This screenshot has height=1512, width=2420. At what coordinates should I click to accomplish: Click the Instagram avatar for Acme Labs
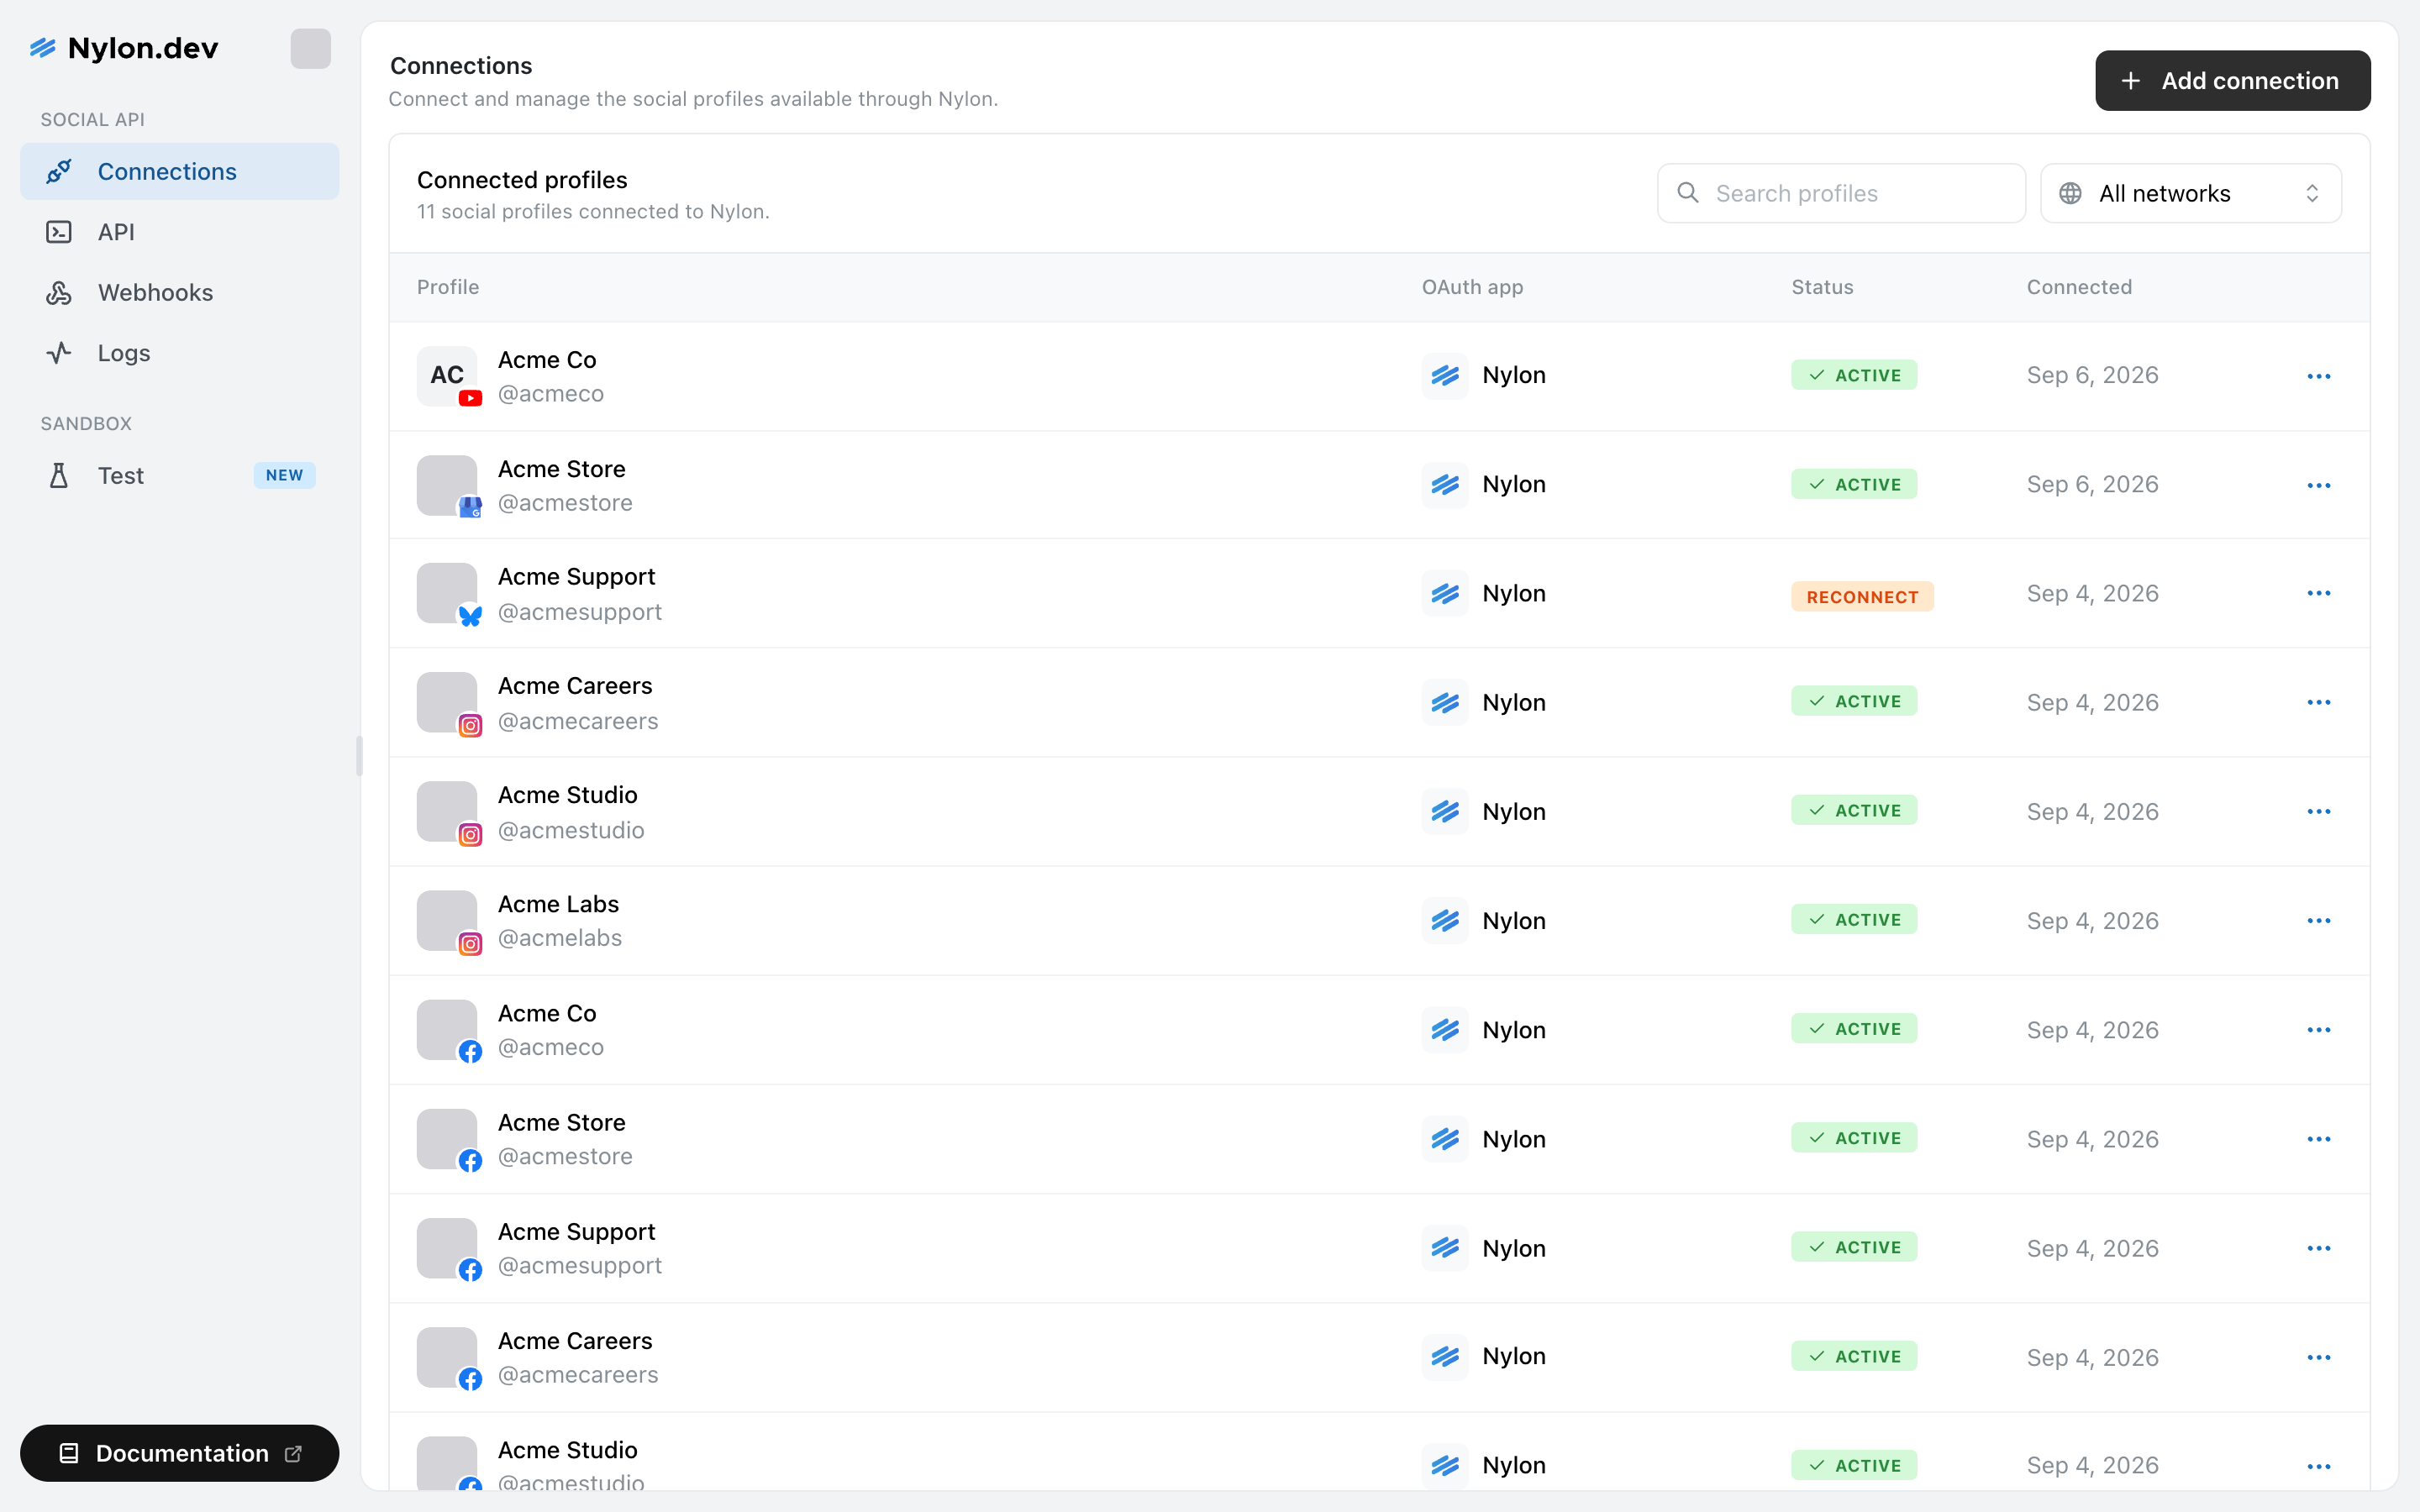click(447, 920)
